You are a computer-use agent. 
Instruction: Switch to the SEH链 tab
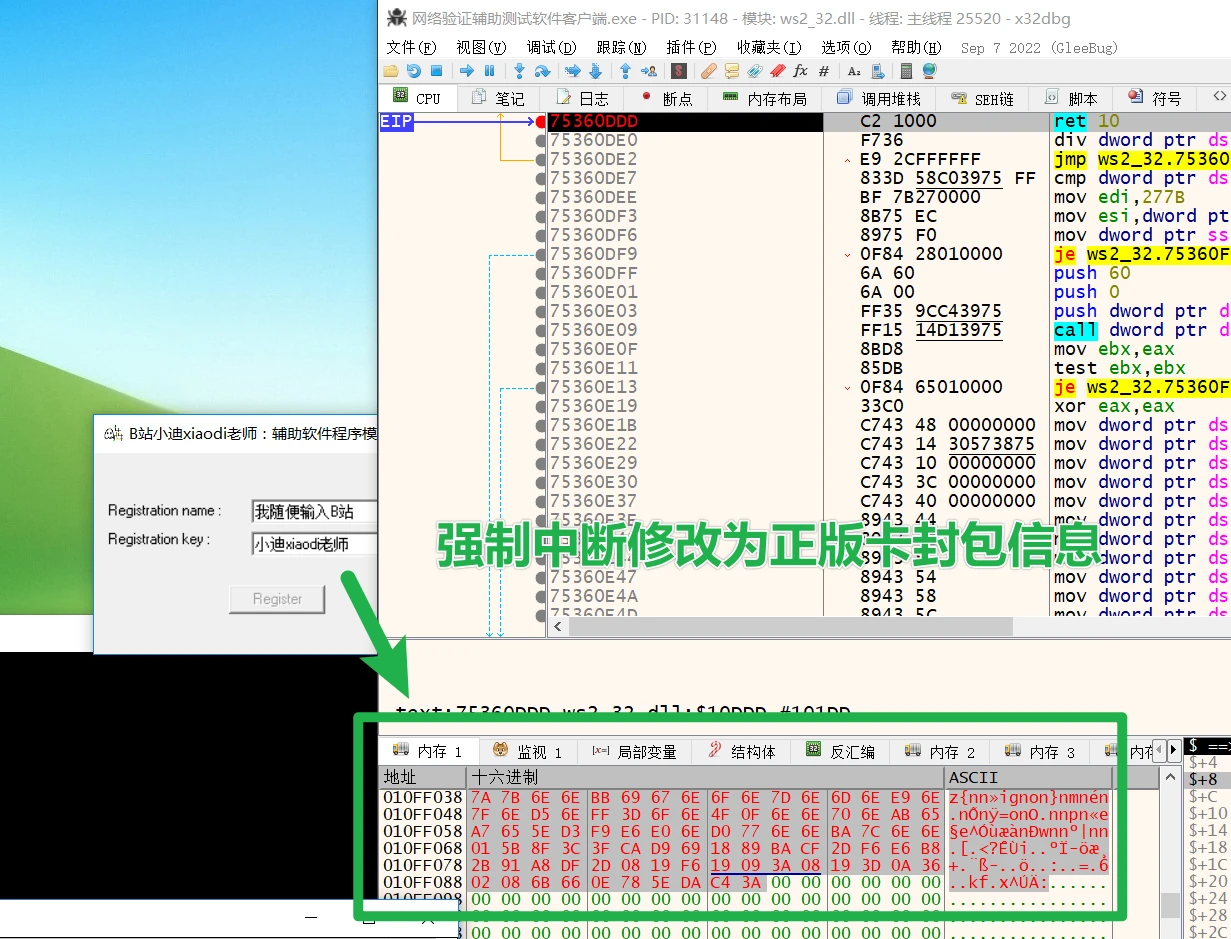(x=982, y=98)
